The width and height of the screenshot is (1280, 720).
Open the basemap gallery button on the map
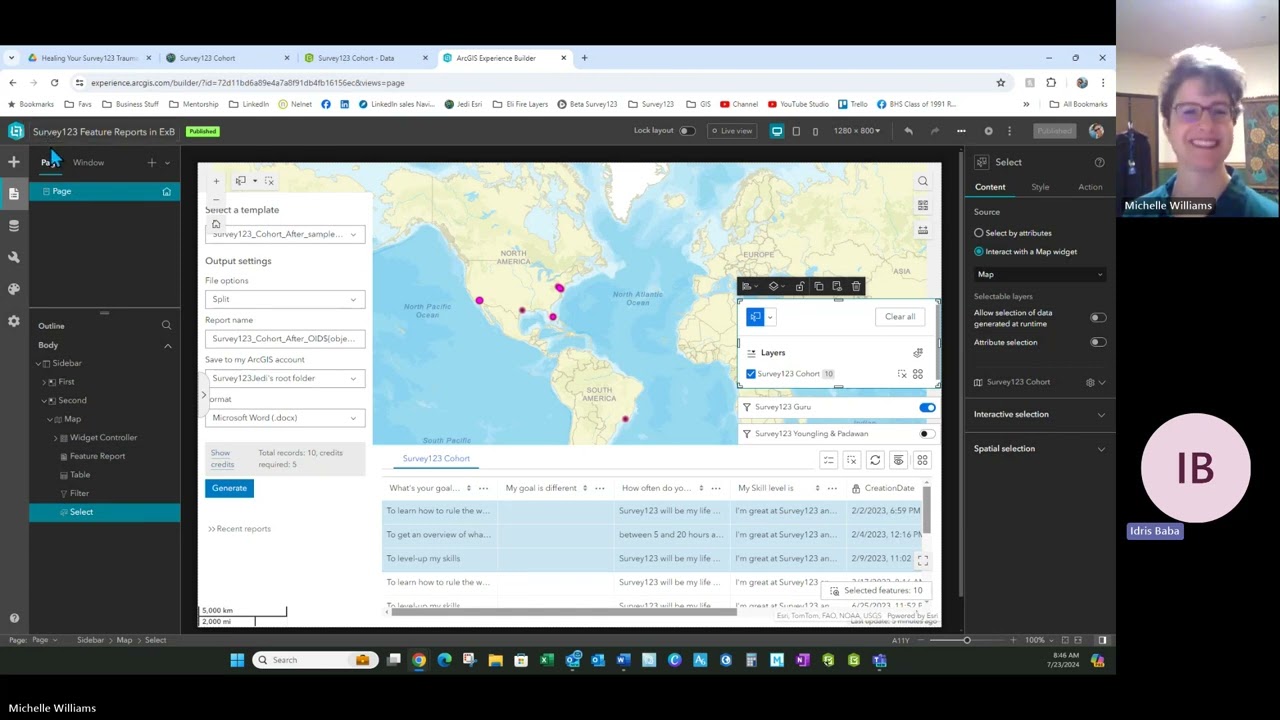(x=923, y=205)
